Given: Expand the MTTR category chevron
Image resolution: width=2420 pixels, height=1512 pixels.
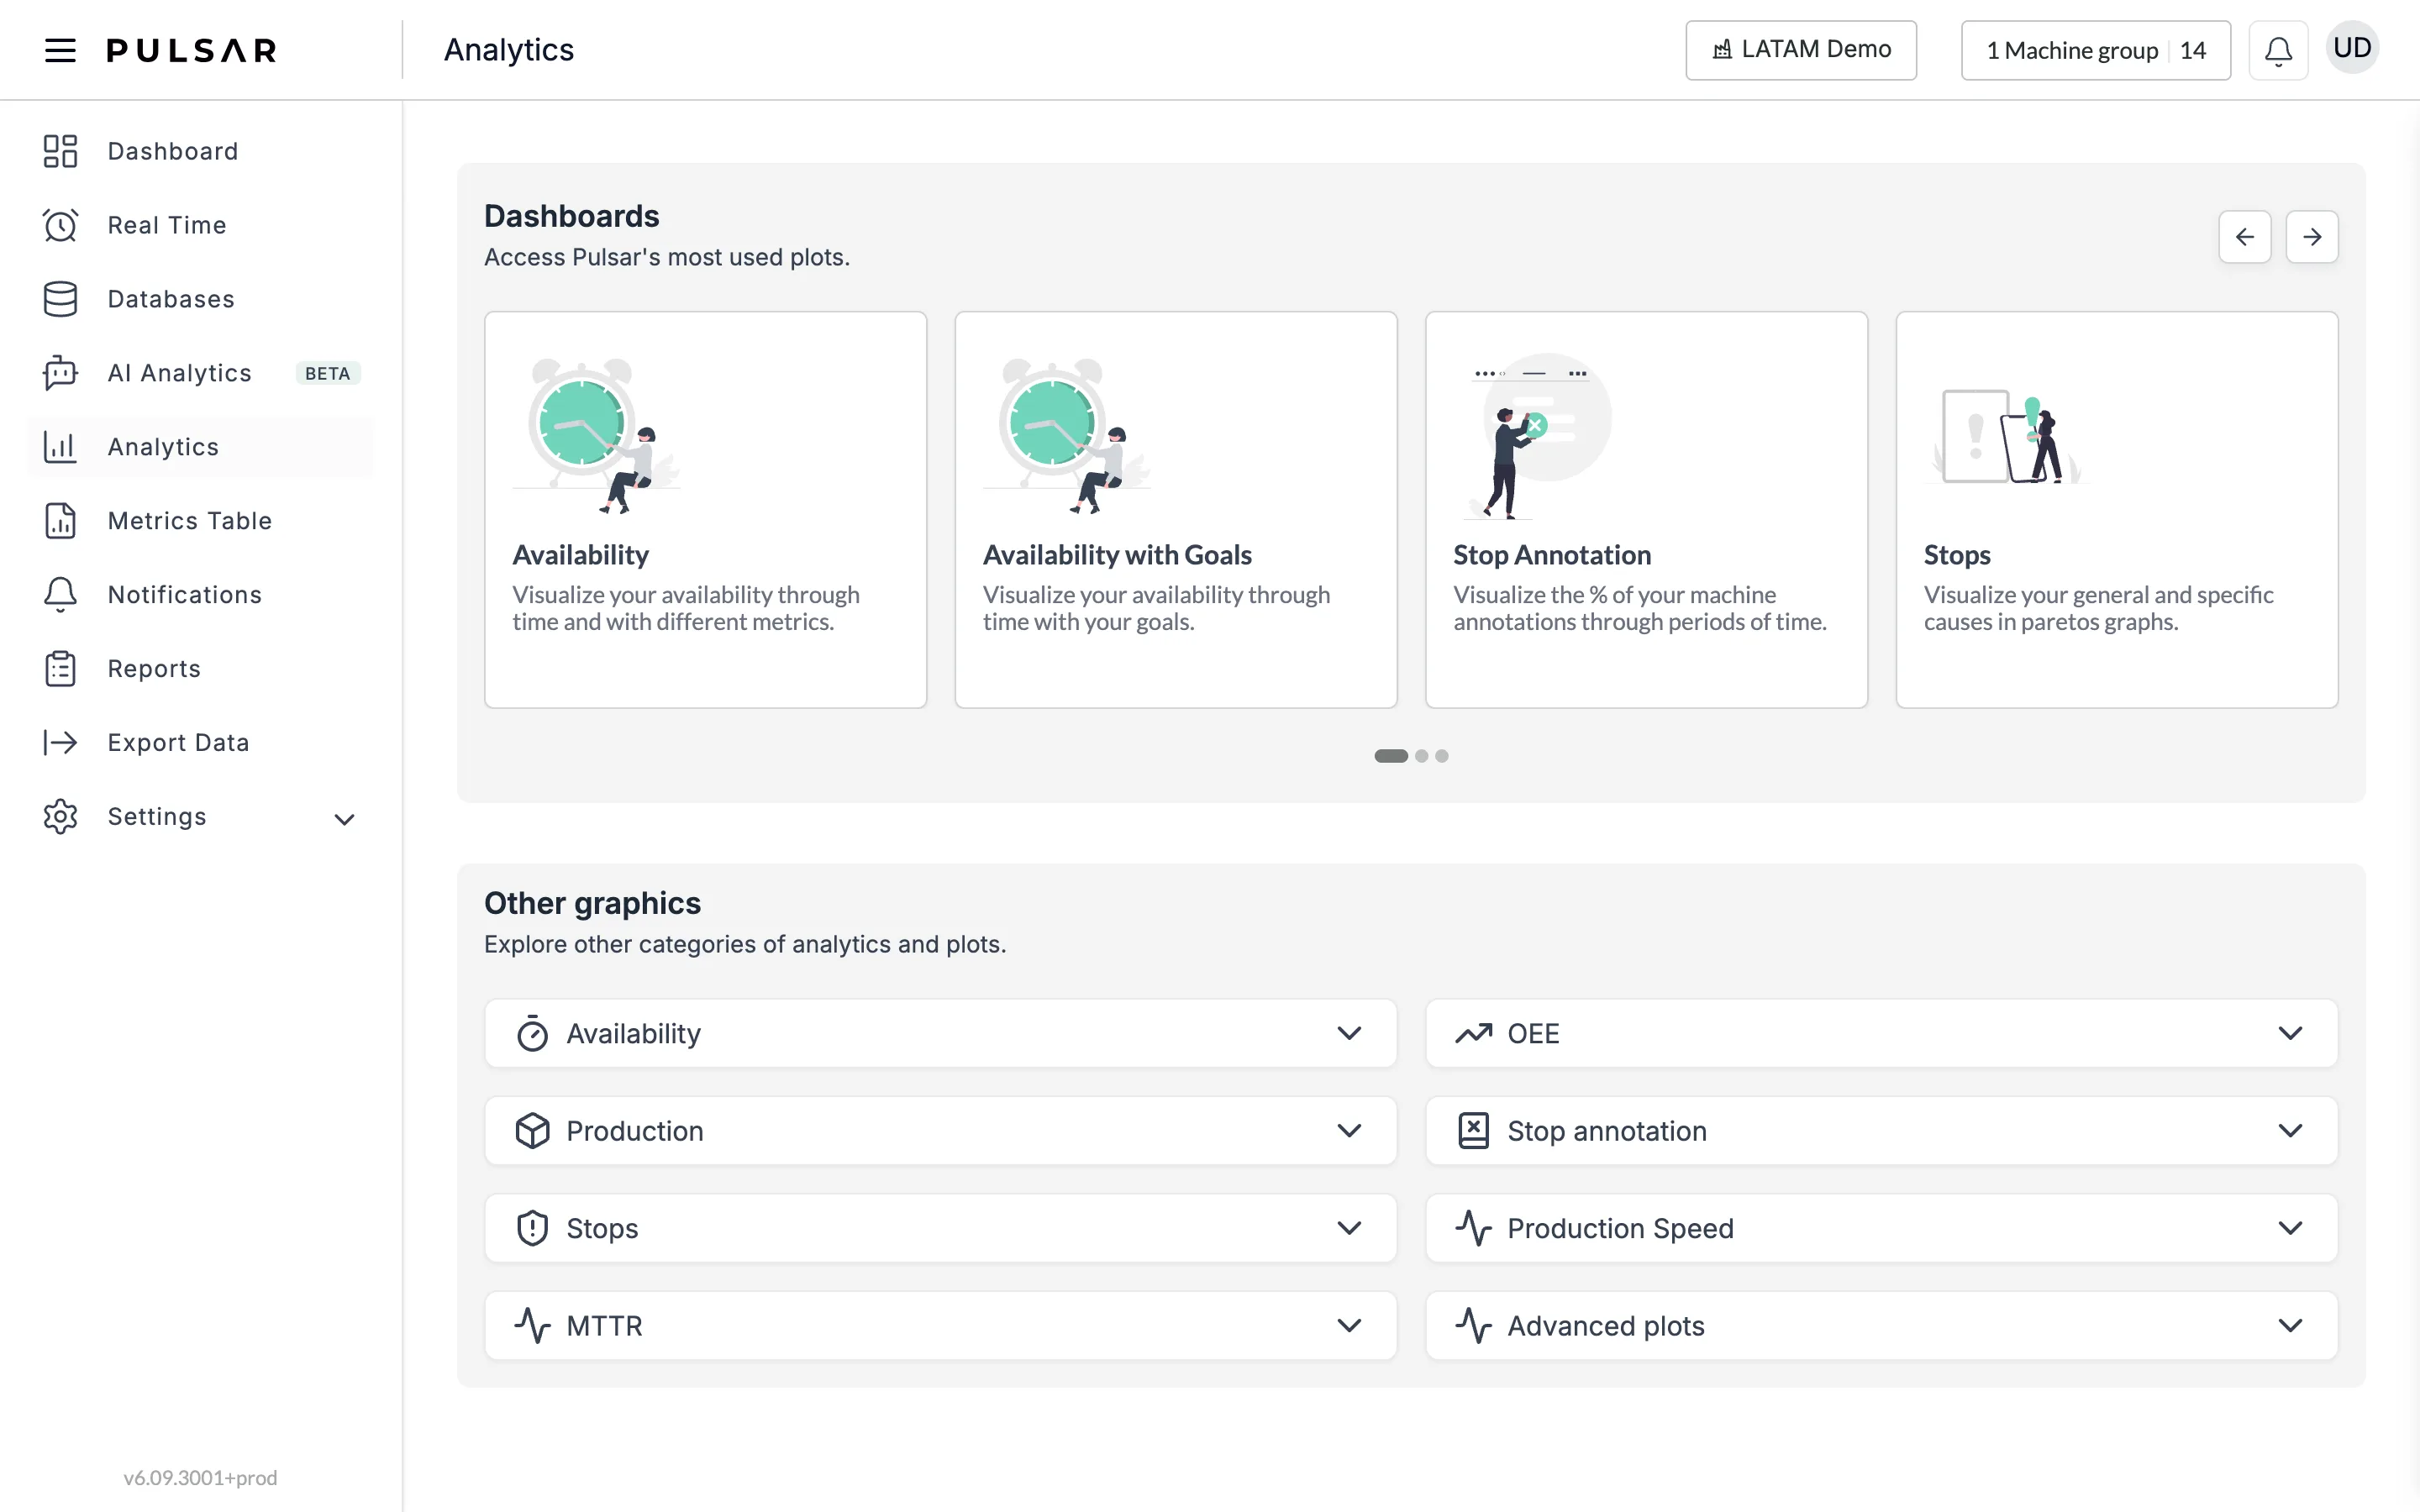Looking at the screenshot, I should 1349,1325.
